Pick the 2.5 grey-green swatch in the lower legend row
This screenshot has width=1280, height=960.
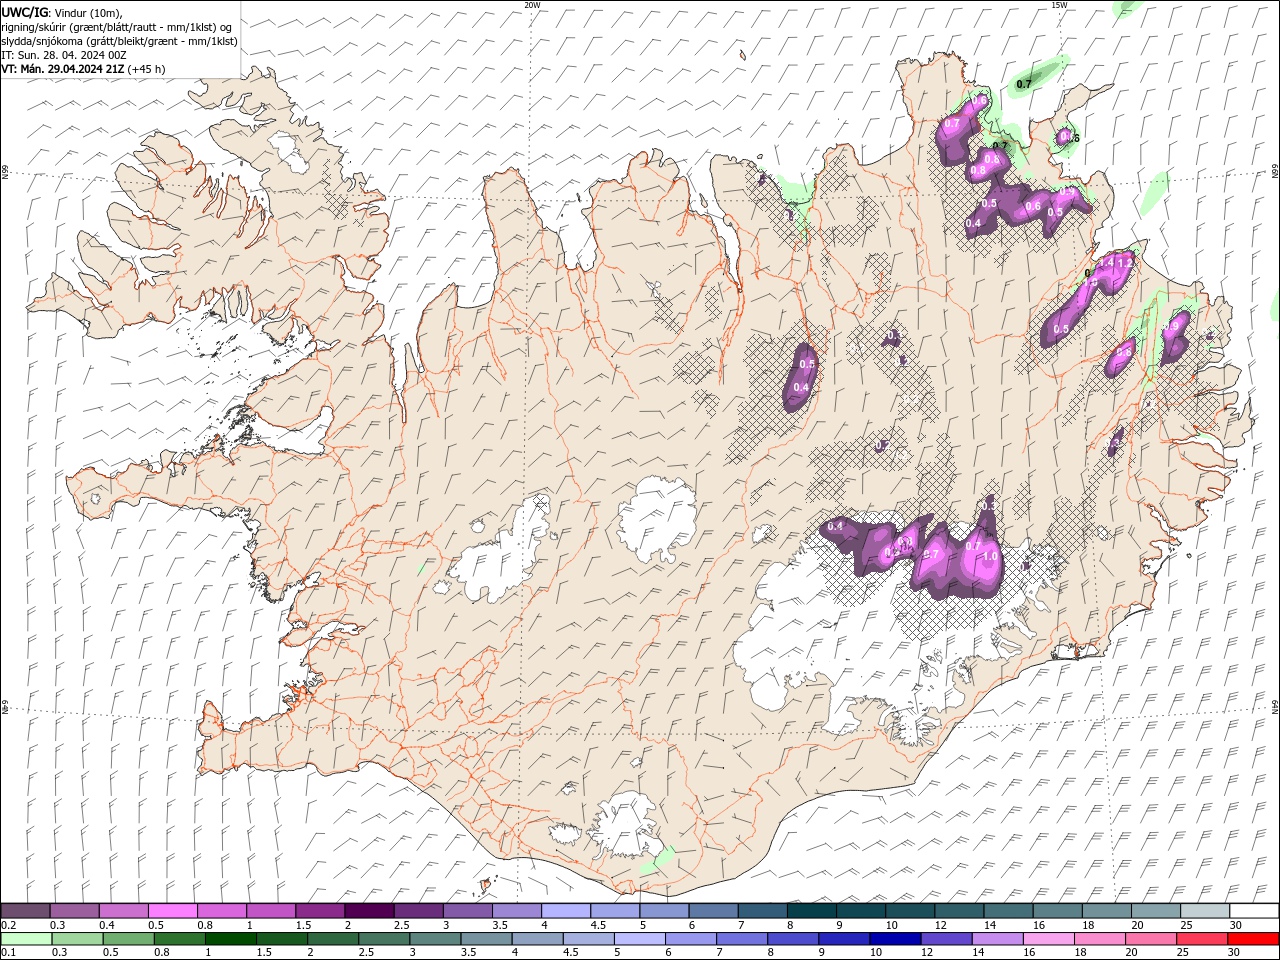tap(383, 939)
